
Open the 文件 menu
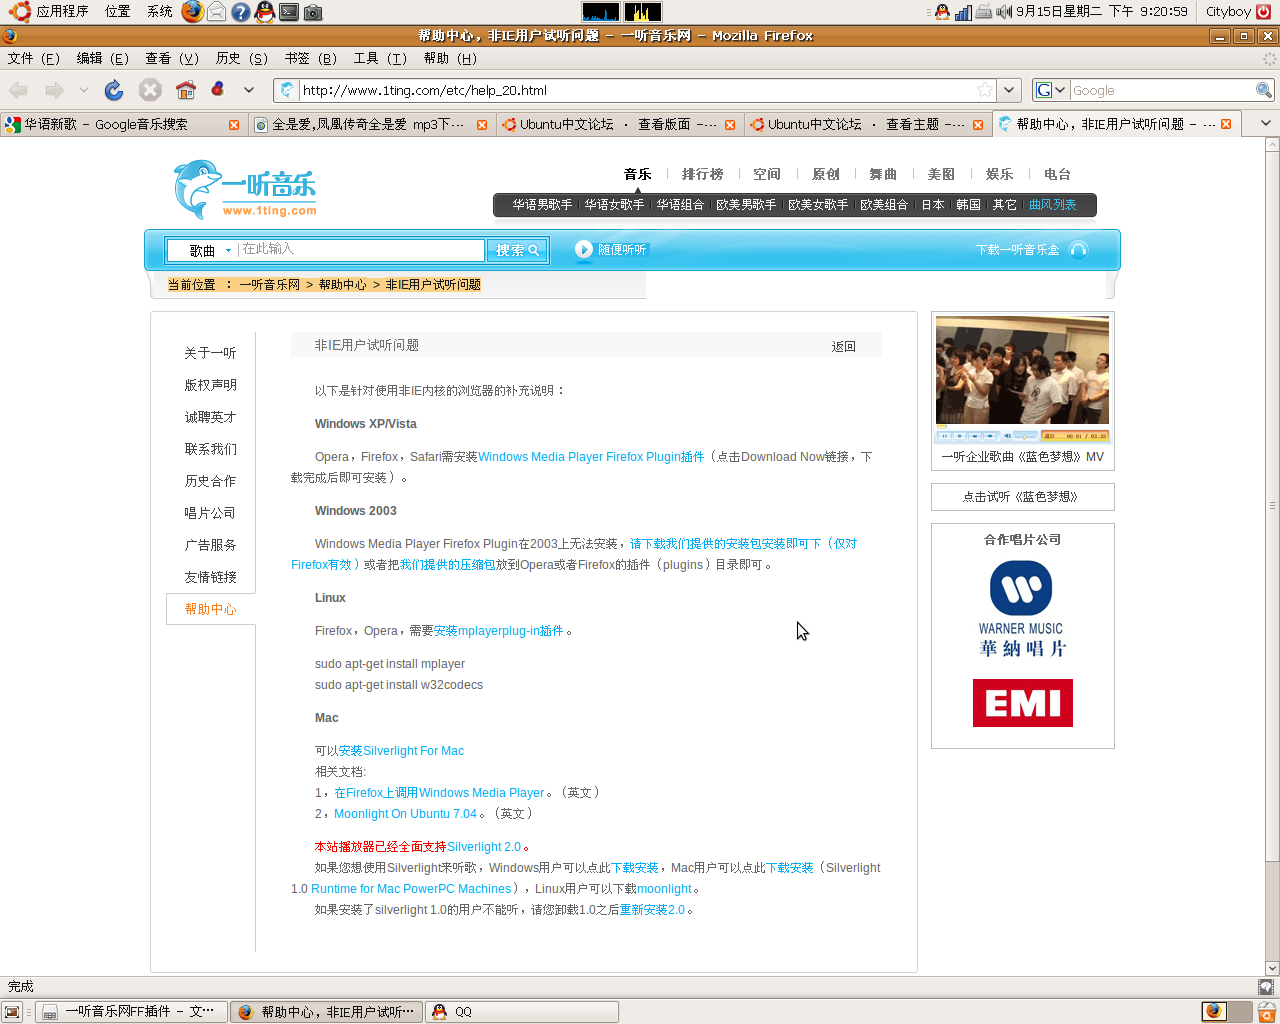[34, 58]
